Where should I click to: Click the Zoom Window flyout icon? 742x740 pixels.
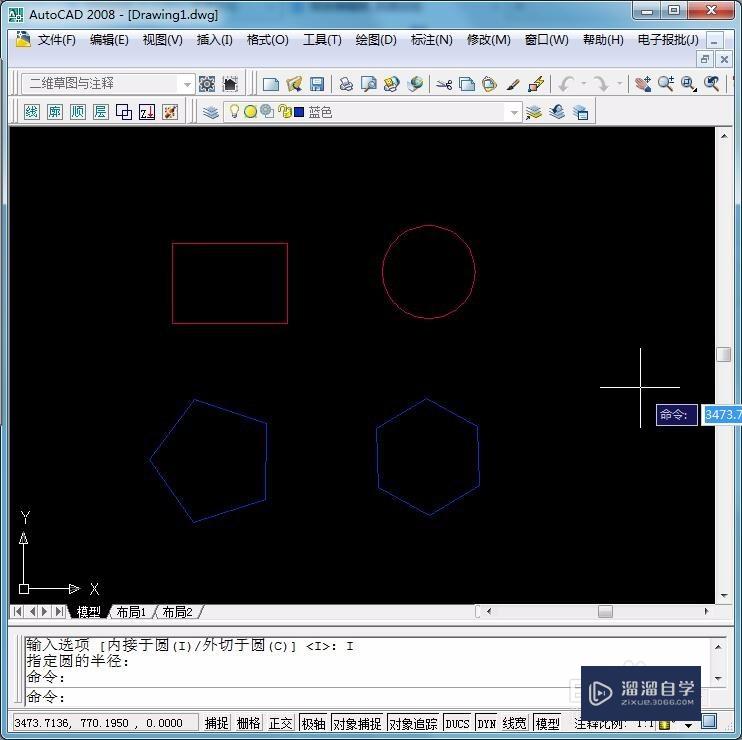[x=689, y=84]
